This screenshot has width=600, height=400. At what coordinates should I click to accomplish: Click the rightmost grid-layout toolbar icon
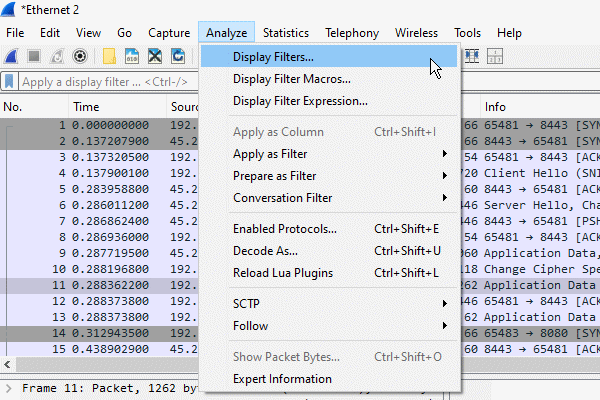point(495,57)
